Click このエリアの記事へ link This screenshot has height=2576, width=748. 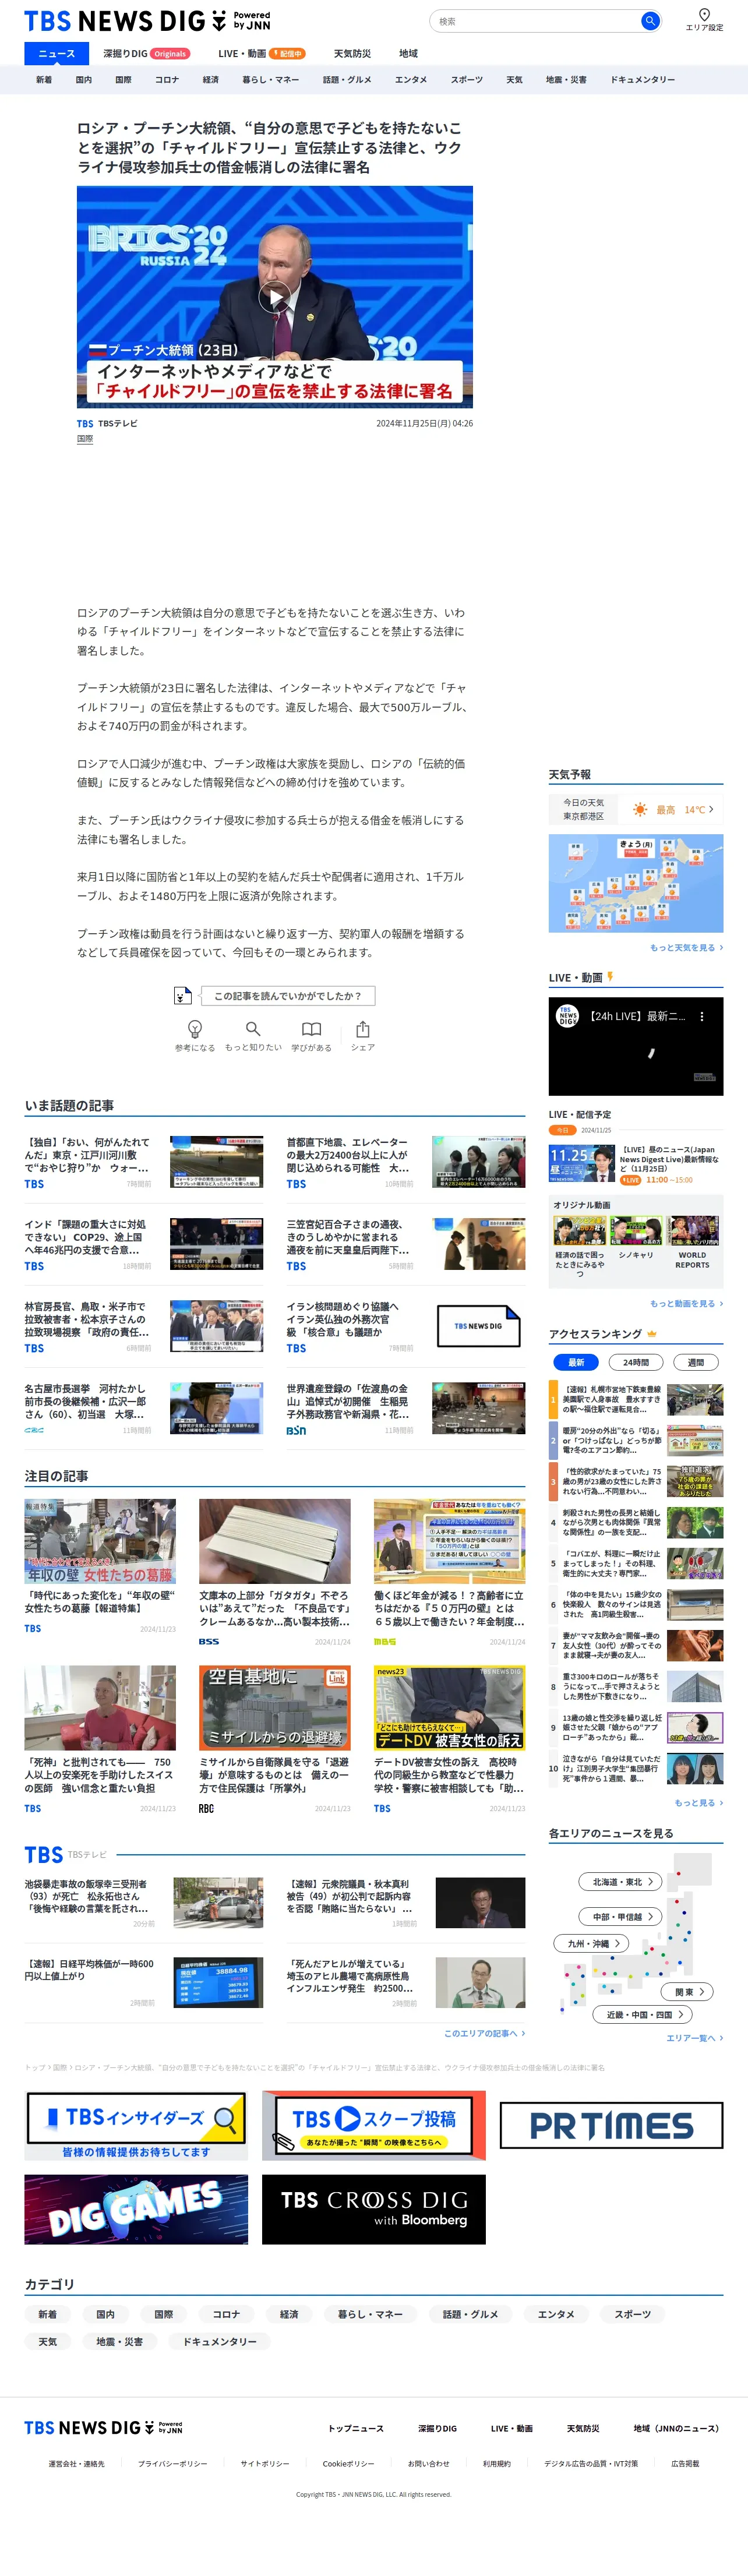[484, 2032]
